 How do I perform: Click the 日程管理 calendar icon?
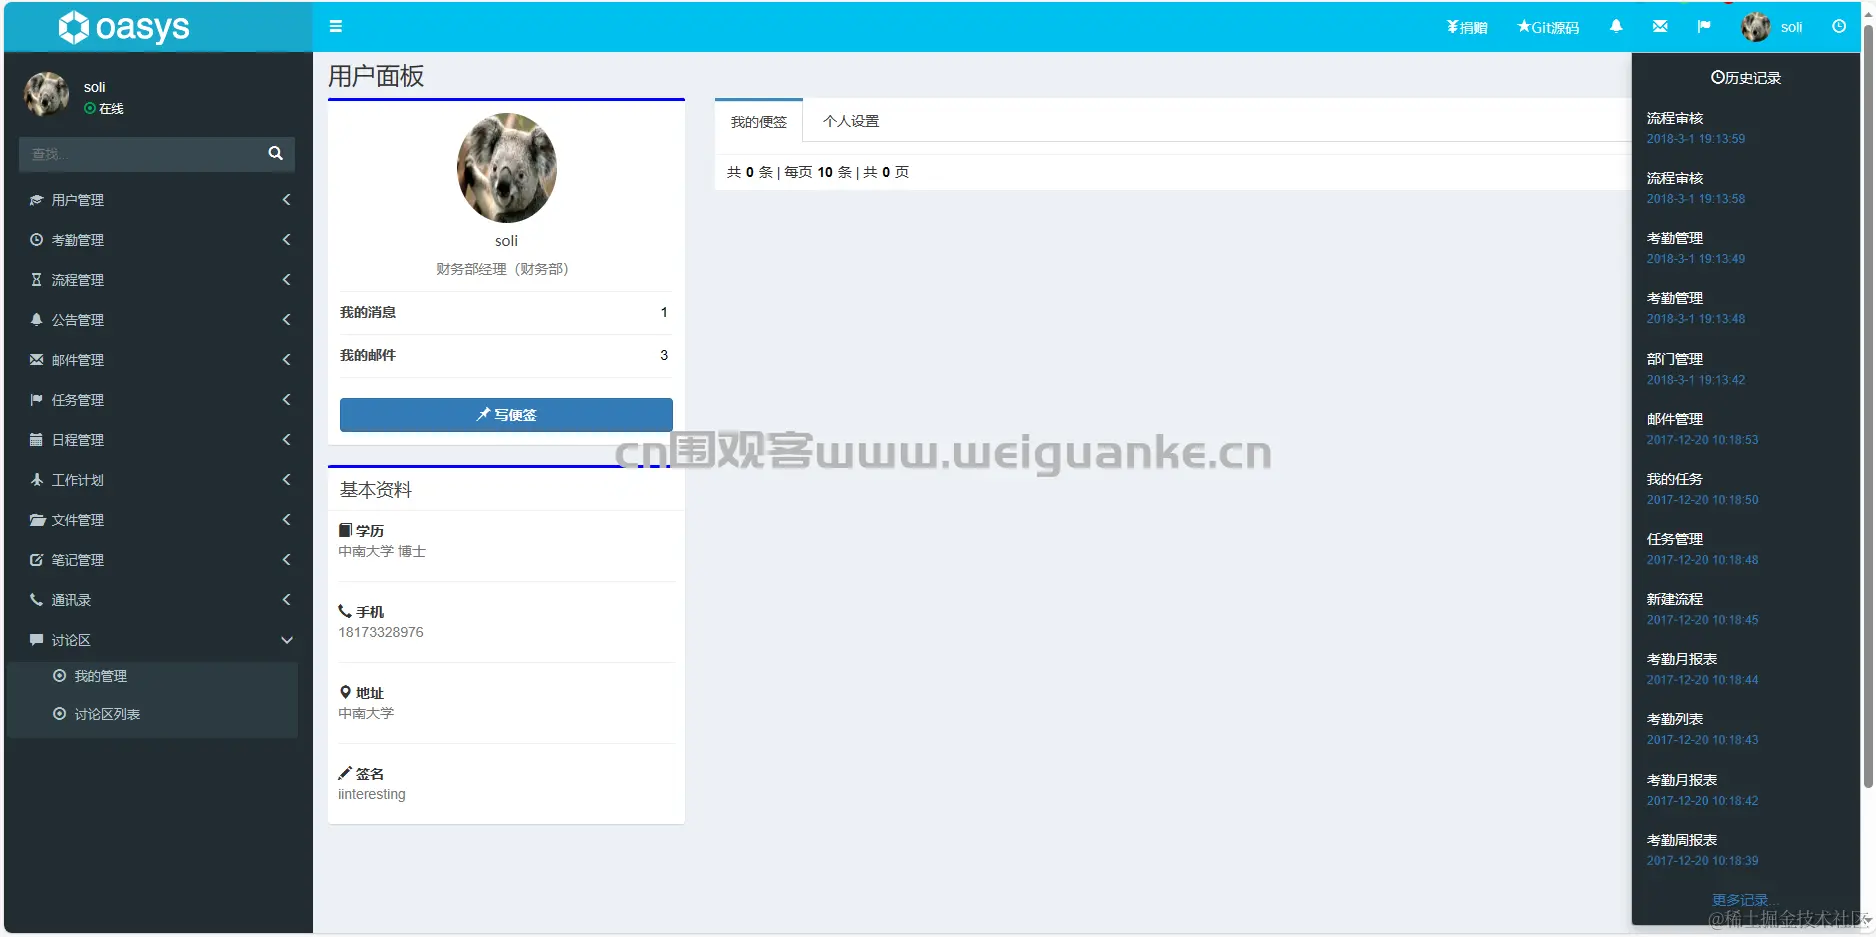point(36,440)
